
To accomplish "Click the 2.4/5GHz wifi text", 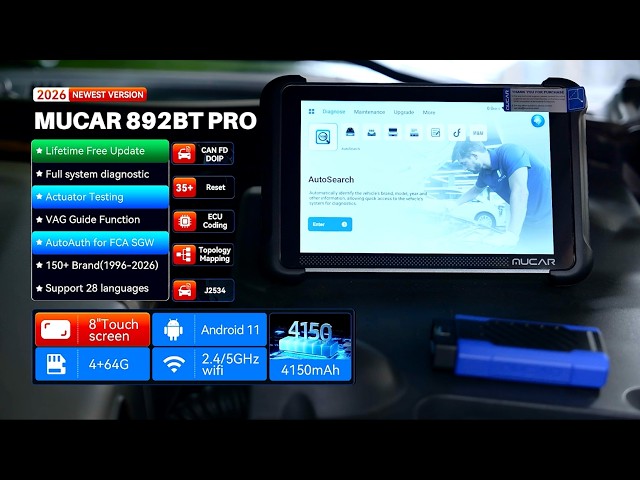I will tap(231, 364).
